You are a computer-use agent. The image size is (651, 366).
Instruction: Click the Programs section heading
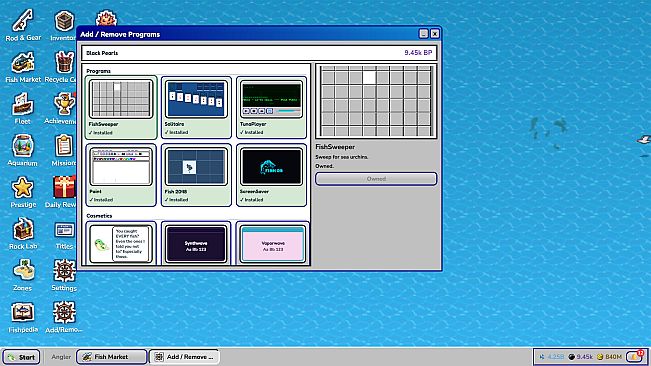click(x=98, y=71)
